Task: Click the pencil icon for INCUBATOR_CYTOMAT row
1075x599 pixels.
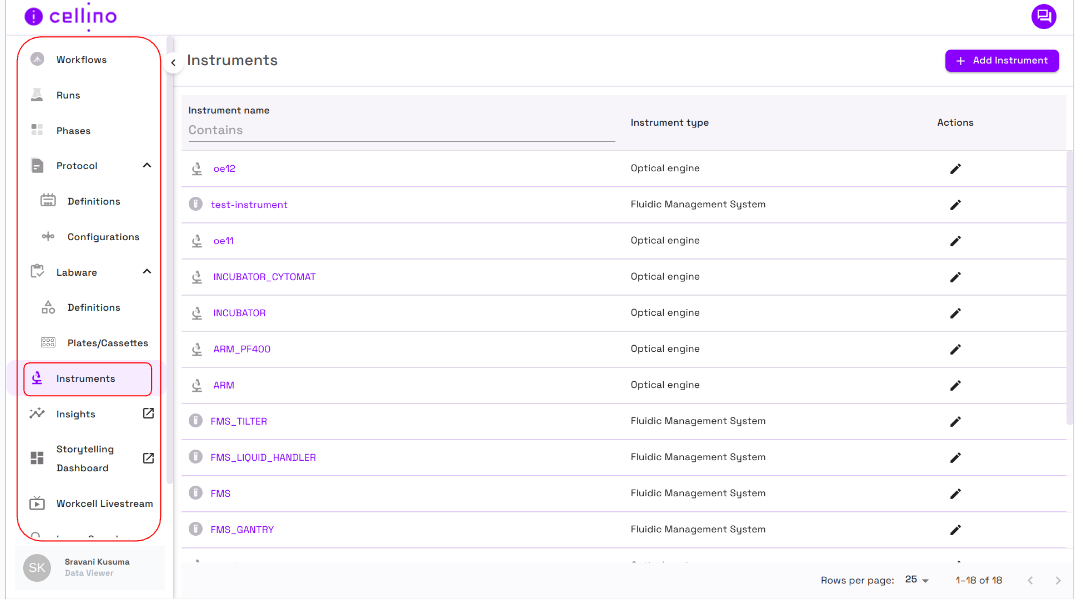Action: point(955,277)
